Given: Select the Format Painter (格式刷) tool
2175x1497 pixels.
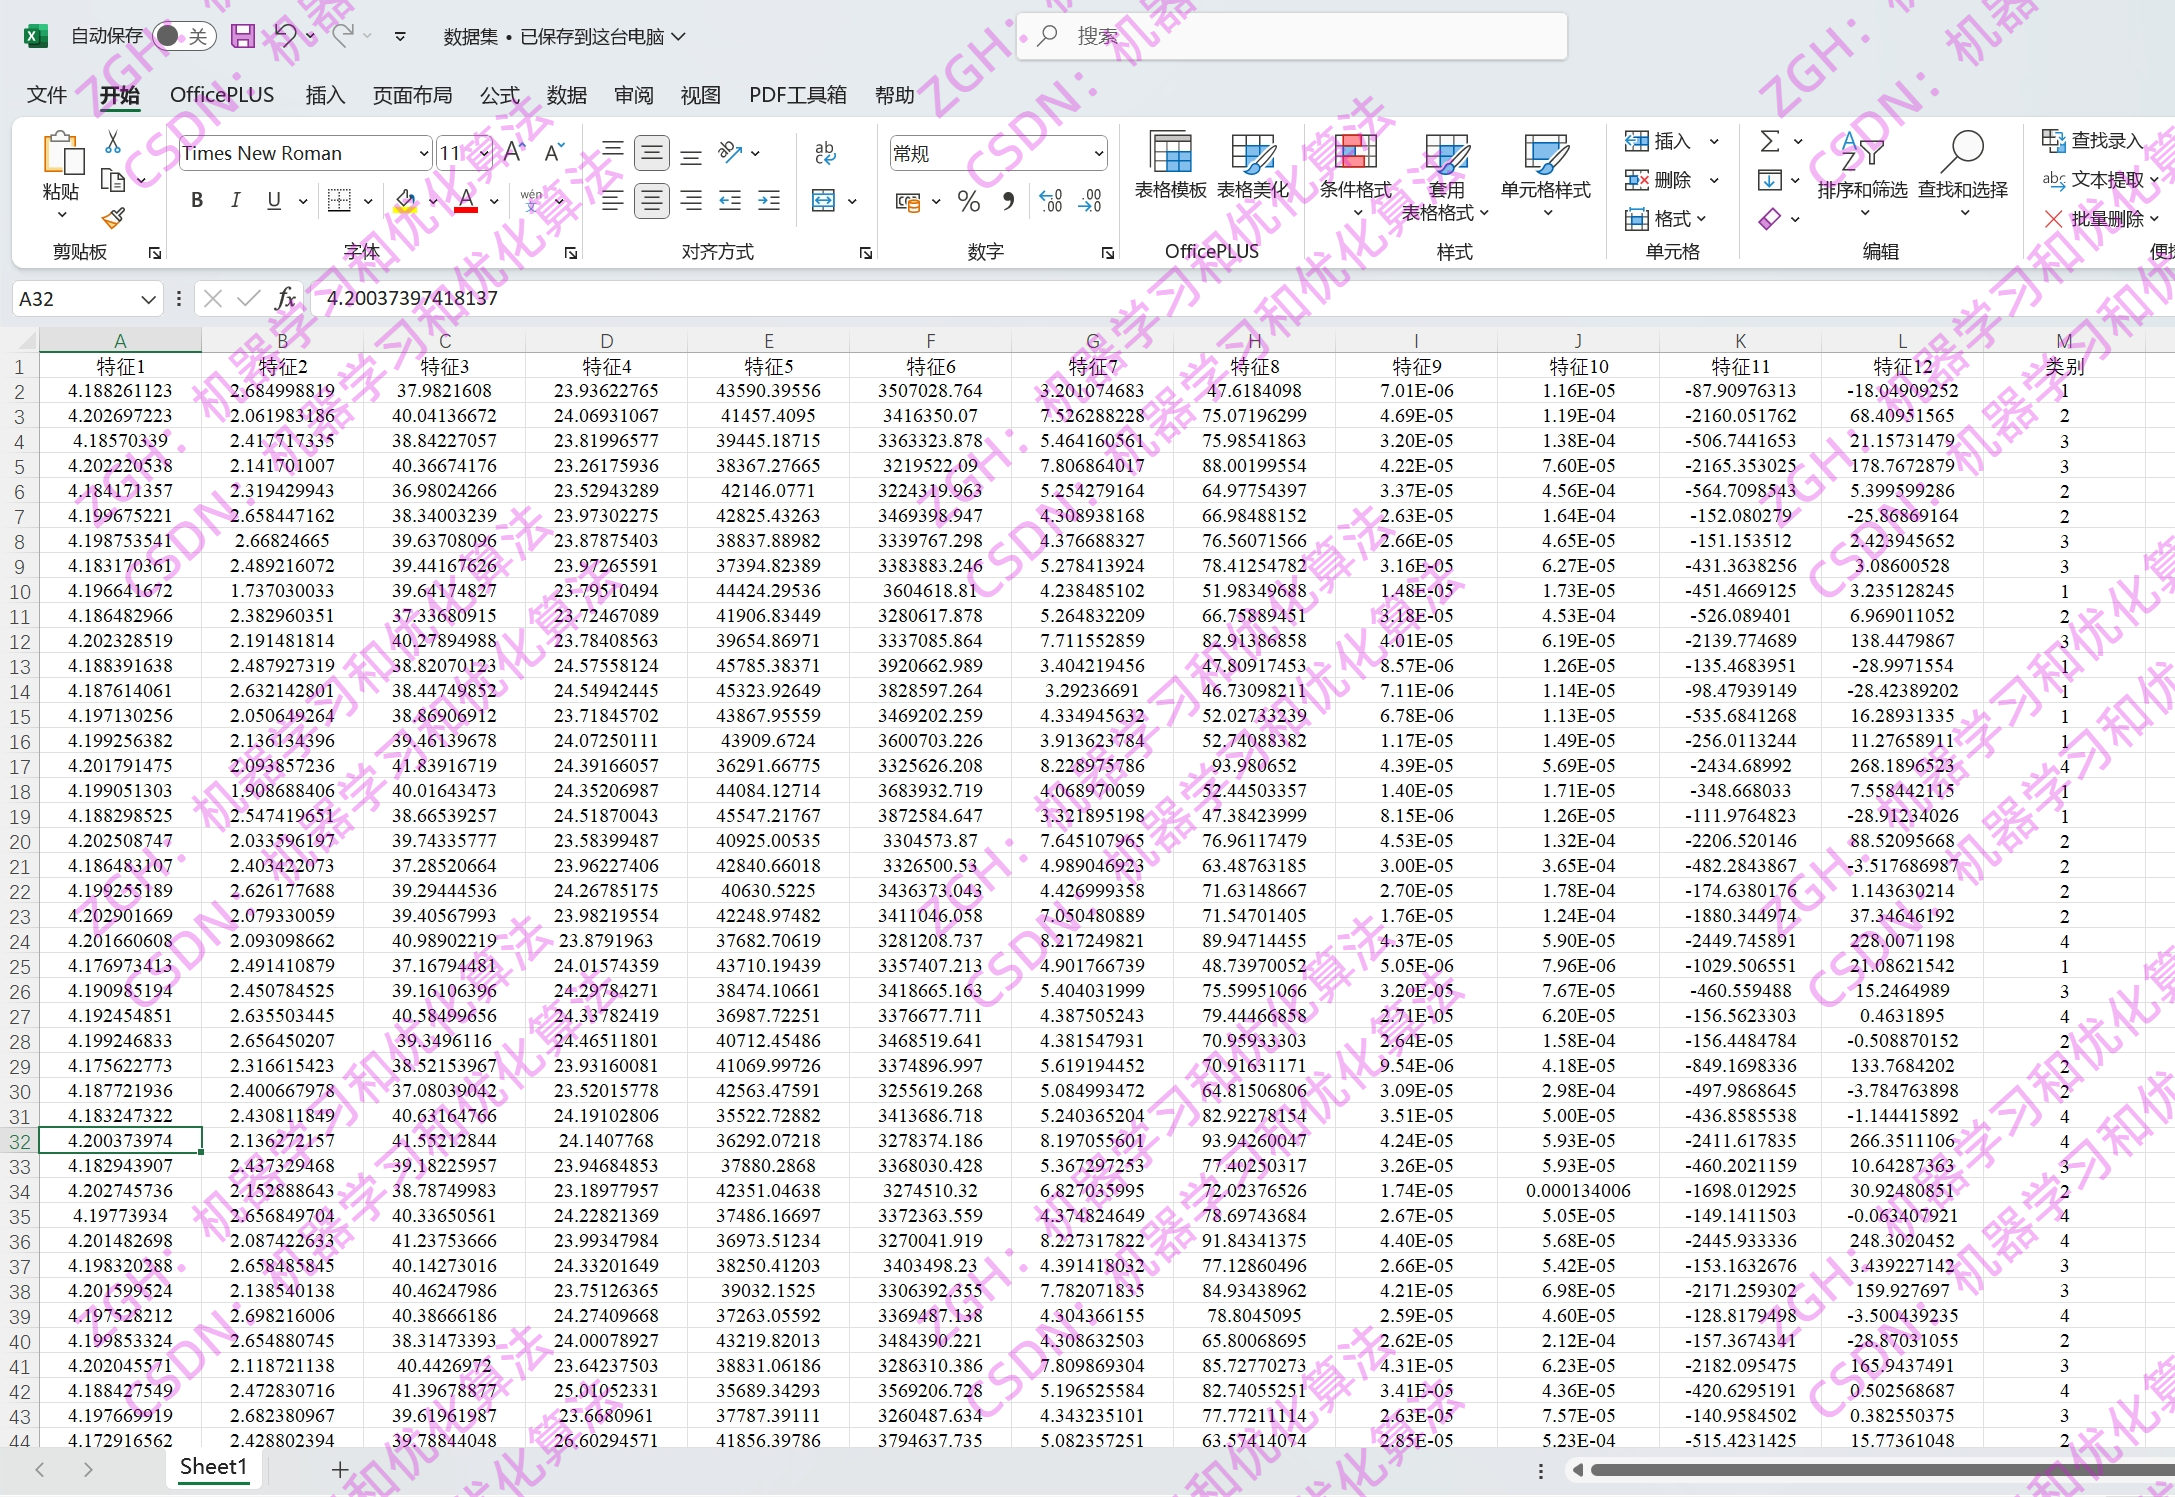Looking at the screenshot, I should tap(113, 218).
